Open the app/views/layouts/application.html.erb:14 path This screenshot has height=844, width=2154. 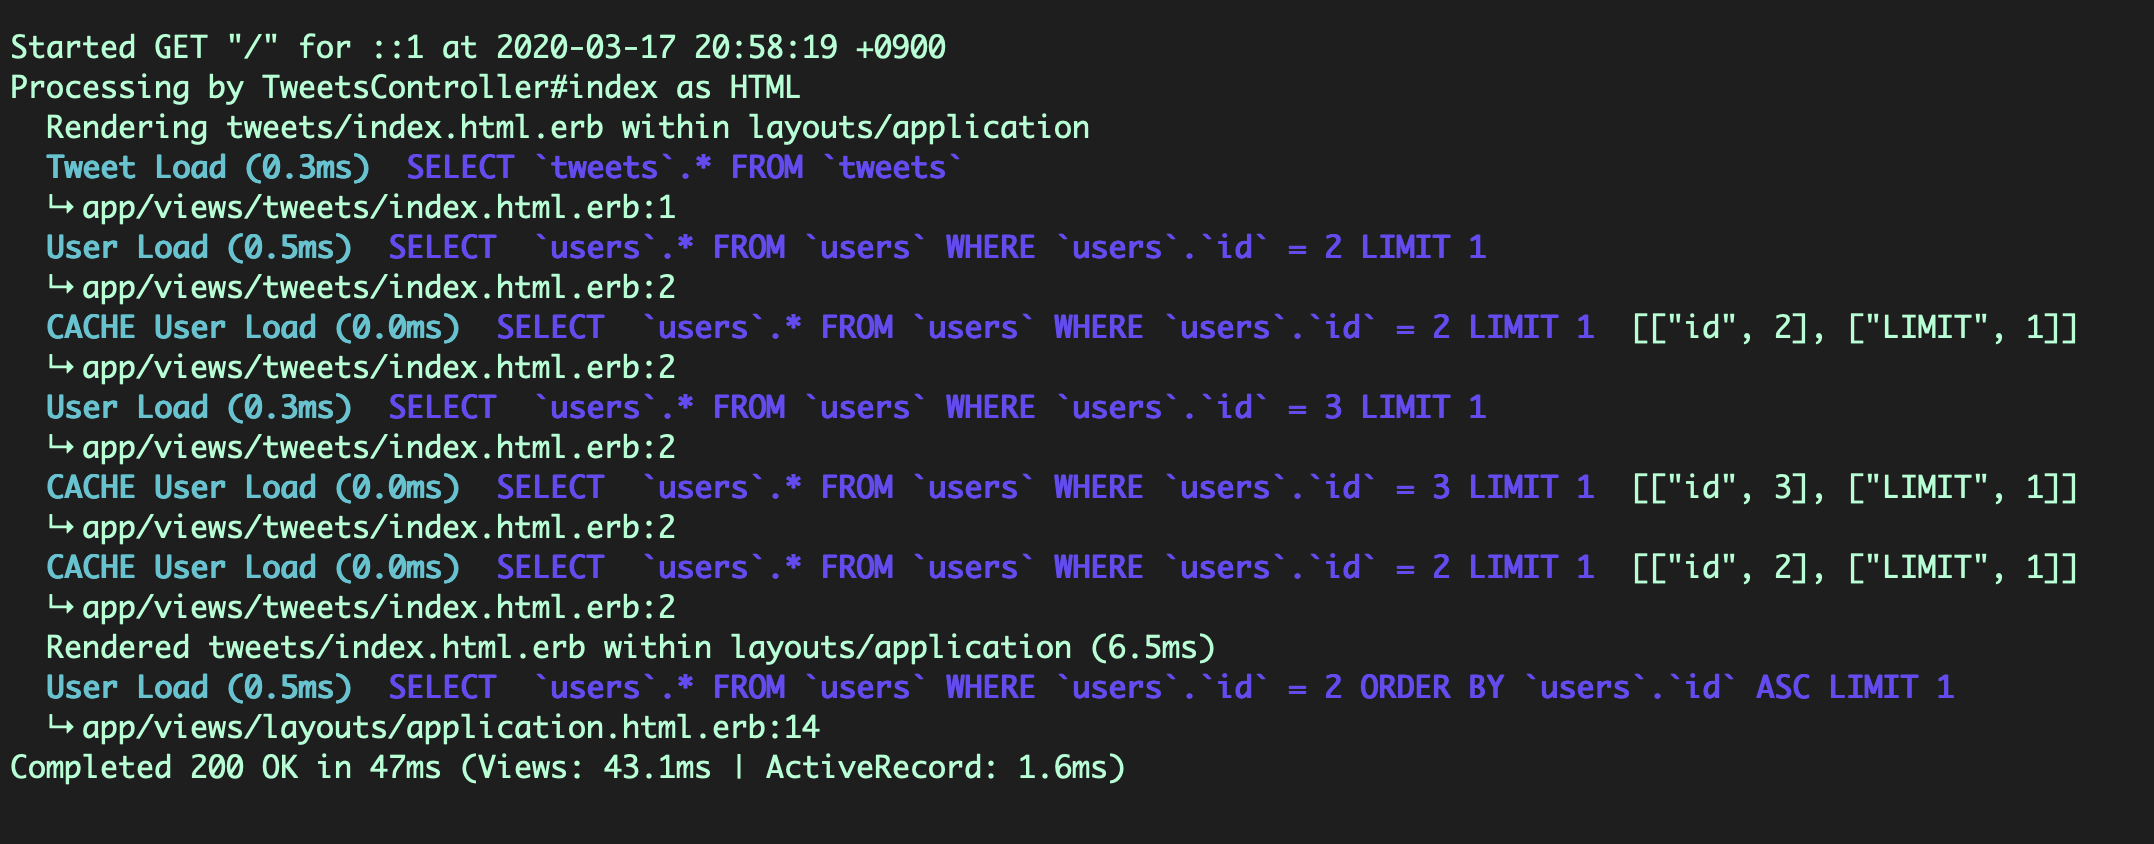(450, 728)
